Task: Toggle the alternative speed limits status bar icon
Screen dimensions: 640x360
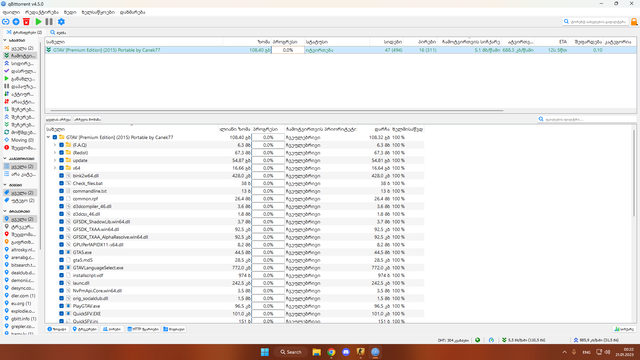Action: tap(491, 340)
